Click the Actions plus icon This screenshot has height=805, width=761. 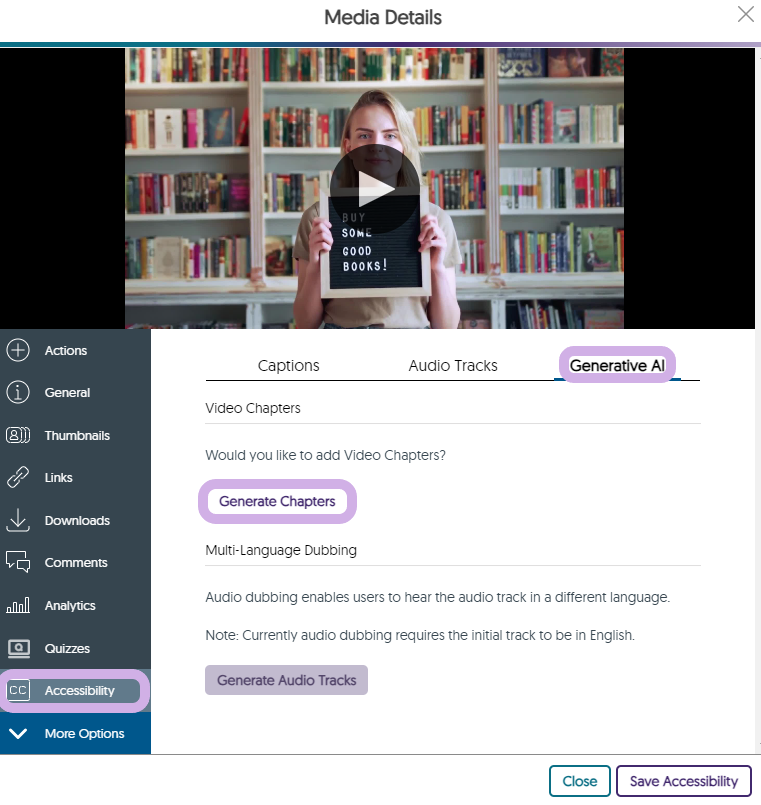point(18,351)
